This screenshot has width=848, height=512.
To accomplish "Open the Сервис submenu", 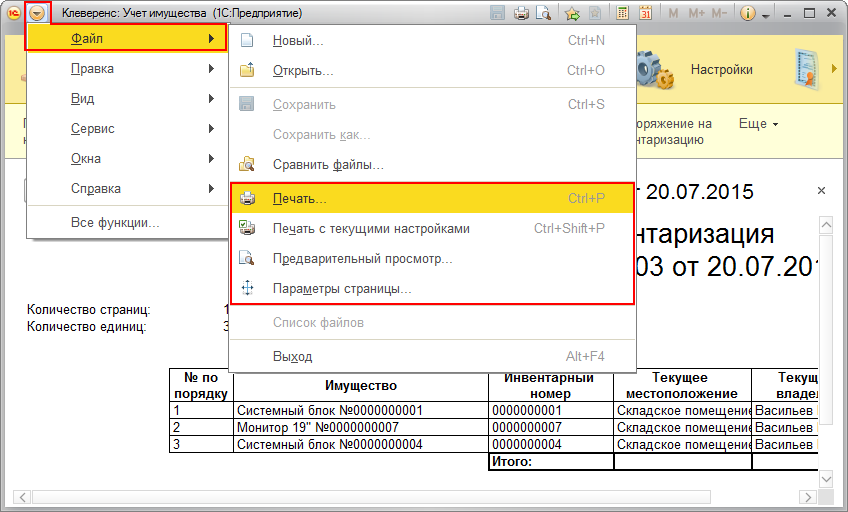I will point(126,129).
